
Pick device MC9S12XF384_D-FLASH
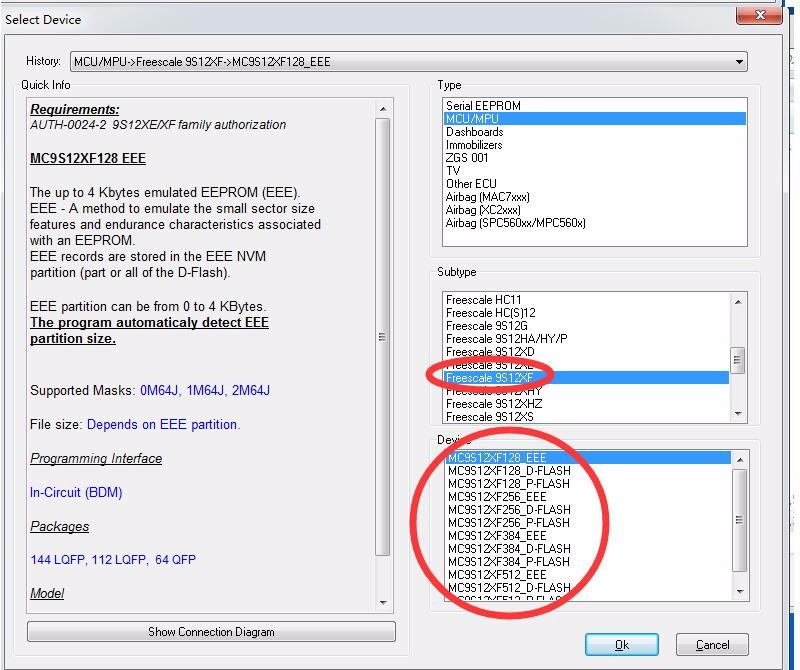588,549
